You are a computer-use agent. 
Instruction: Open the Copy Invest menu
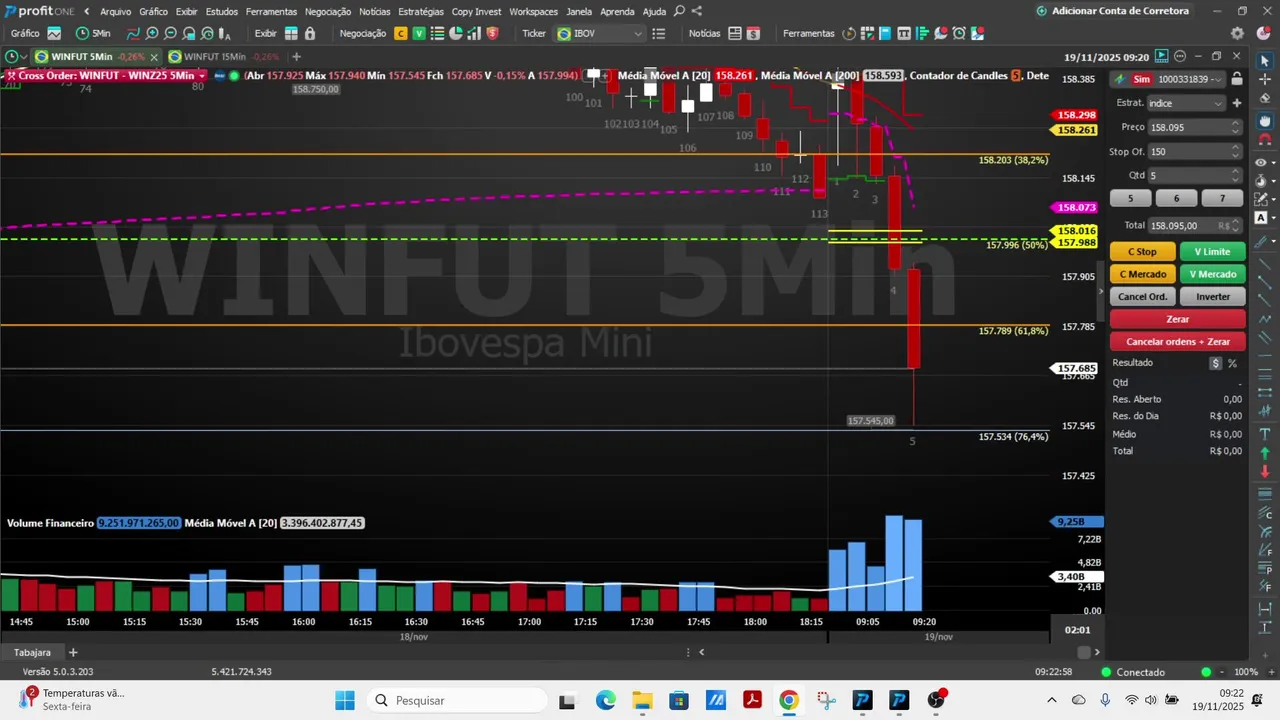pyautogui.click(x=476, y=12)
